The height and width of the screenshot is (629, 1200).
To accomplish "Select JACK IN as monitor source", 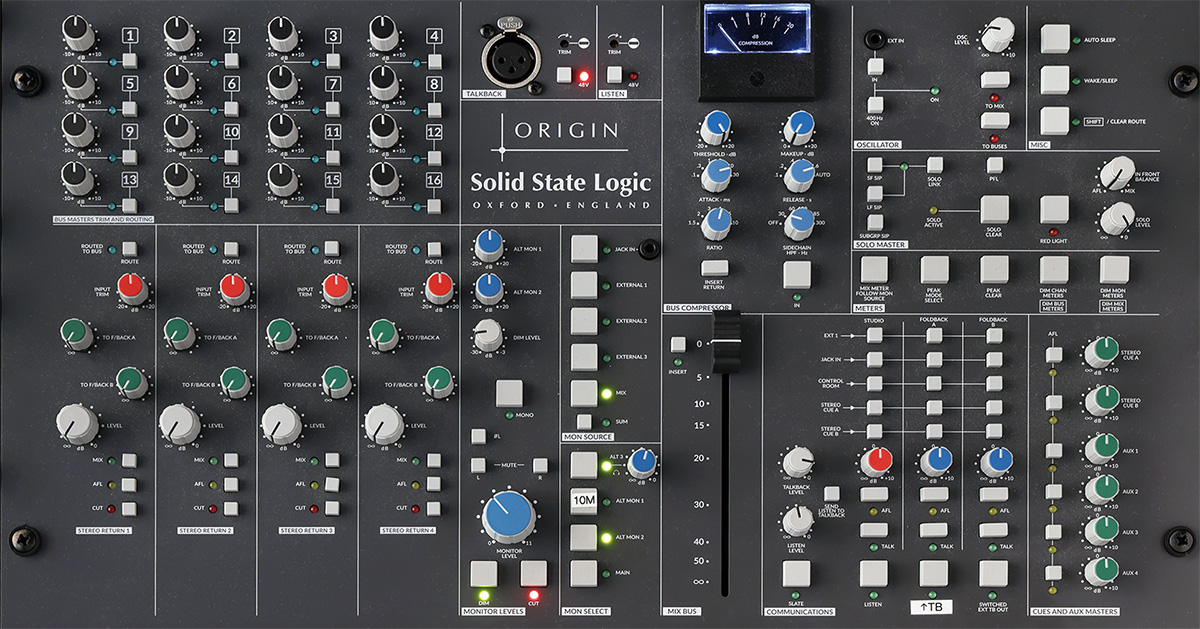I will 583,249.
